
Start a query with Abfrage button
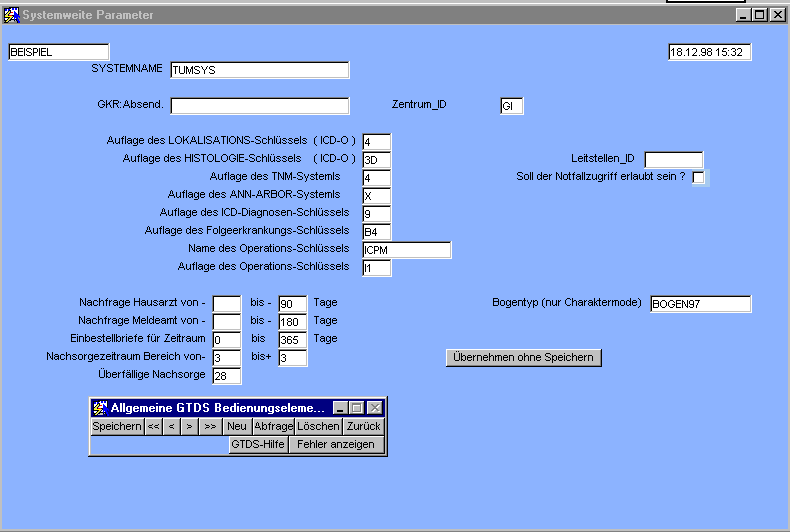273,426
